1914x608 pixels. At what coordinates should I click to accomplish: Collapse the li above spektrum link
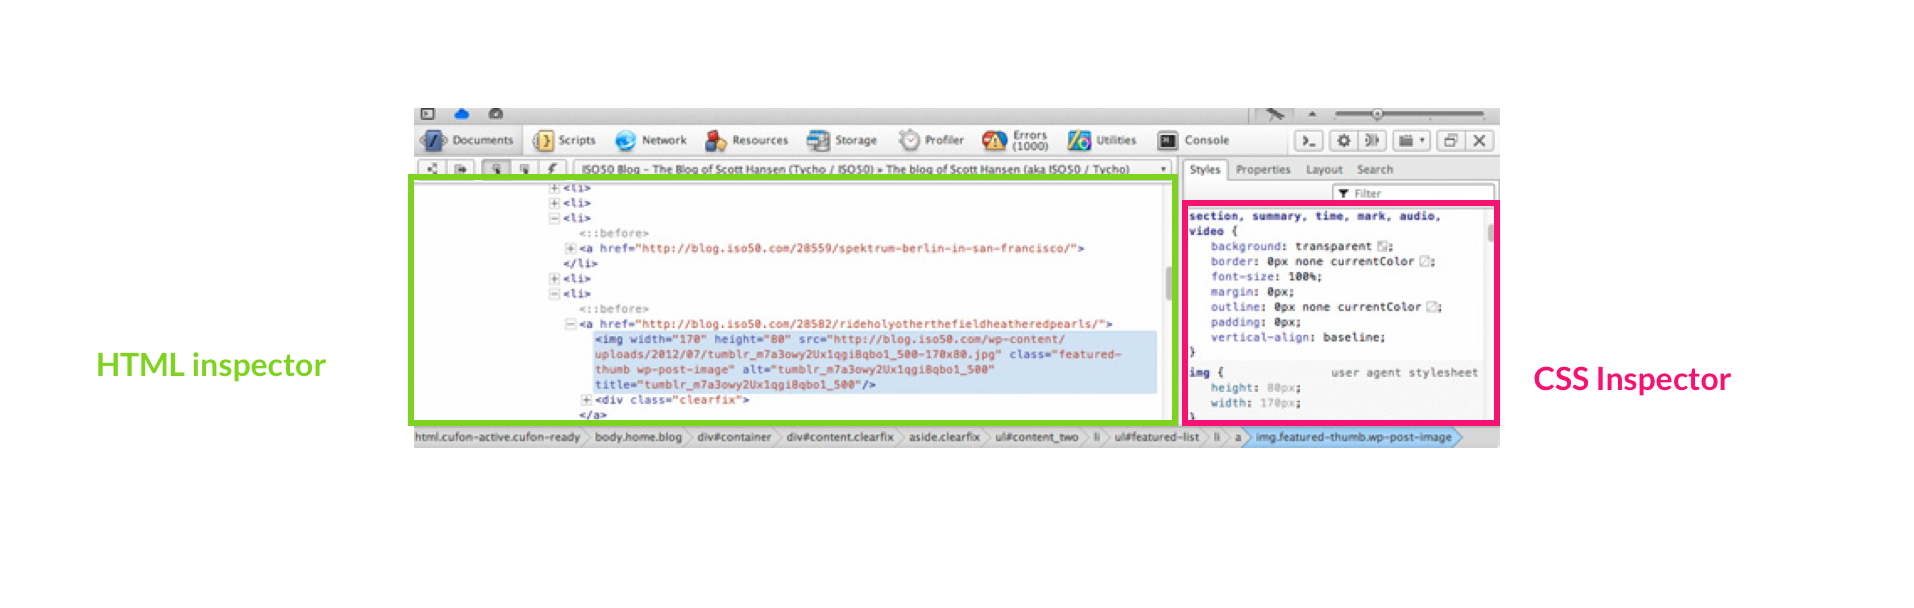coord(553,218)
